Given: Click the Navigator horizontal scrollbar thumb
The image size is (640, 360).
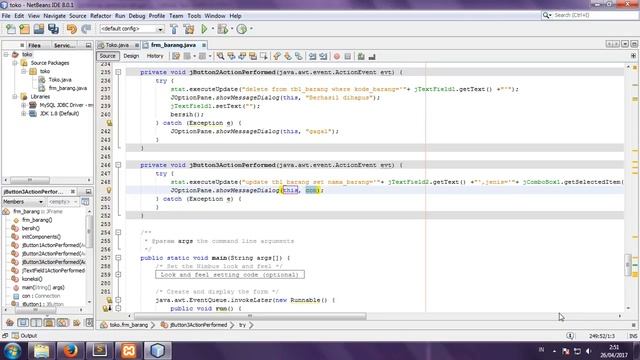Looking at the screenshot, I should coord(36,310).
